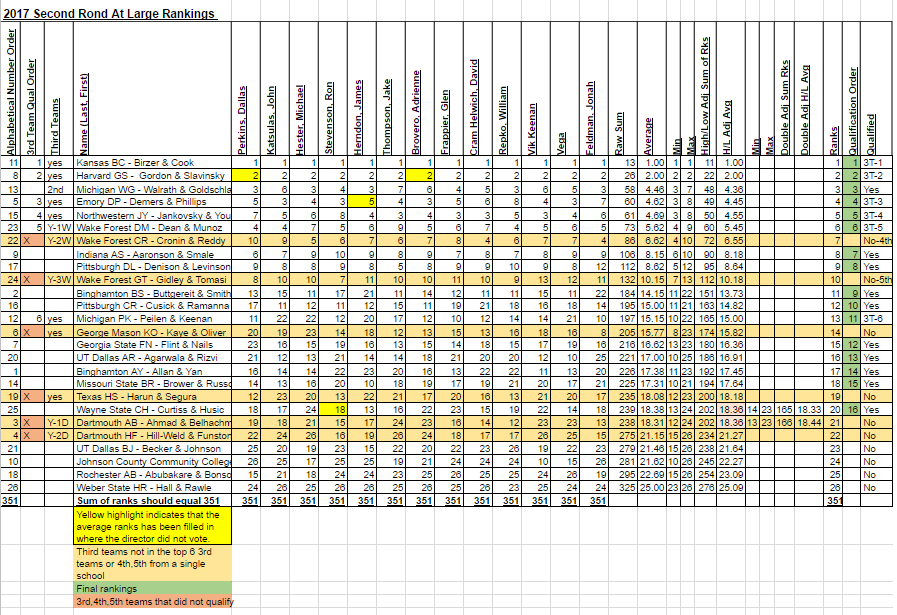This screenshot has height=615, width=897.
Task: Select the 'Johnson County Community College' cell
Action: 152,461
